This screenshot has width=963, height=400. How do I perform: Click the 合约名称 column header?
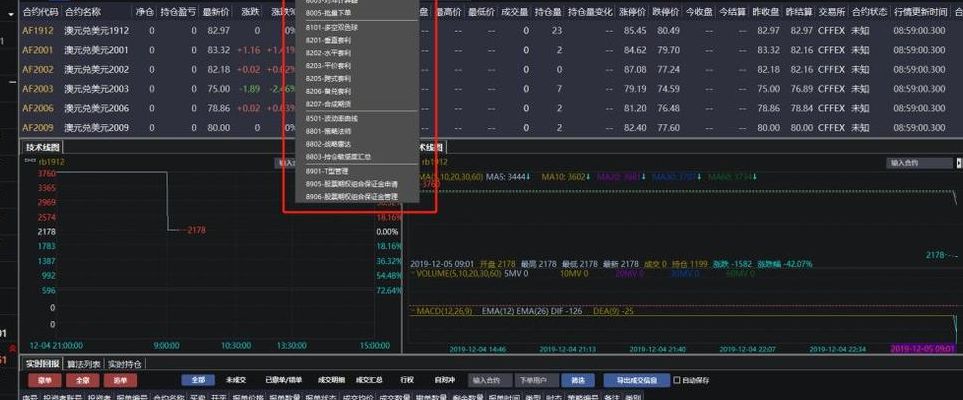(84, 12)
